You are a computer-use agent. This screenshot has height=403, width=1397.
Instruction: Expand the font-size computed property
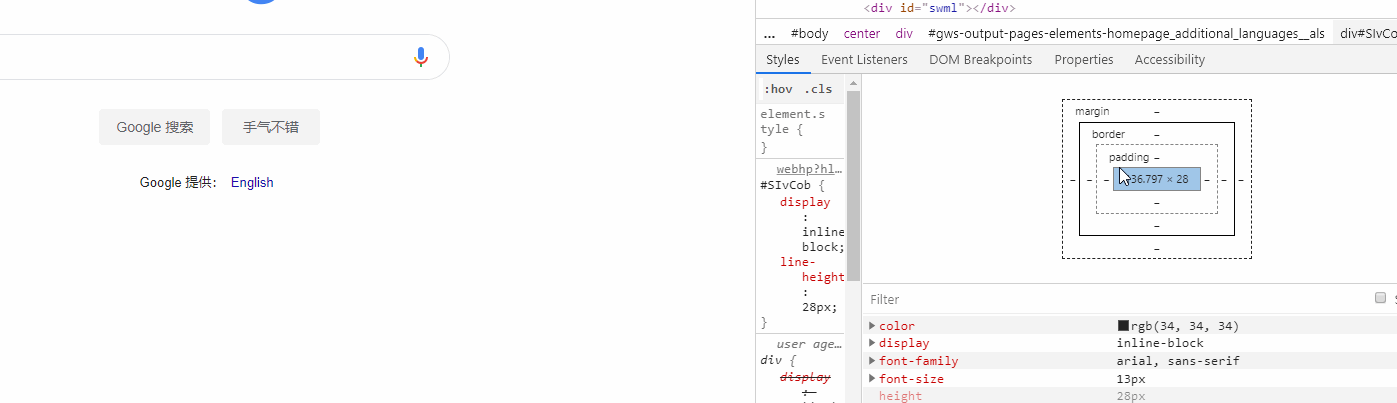pyautogui.click(x=872, y=379)
